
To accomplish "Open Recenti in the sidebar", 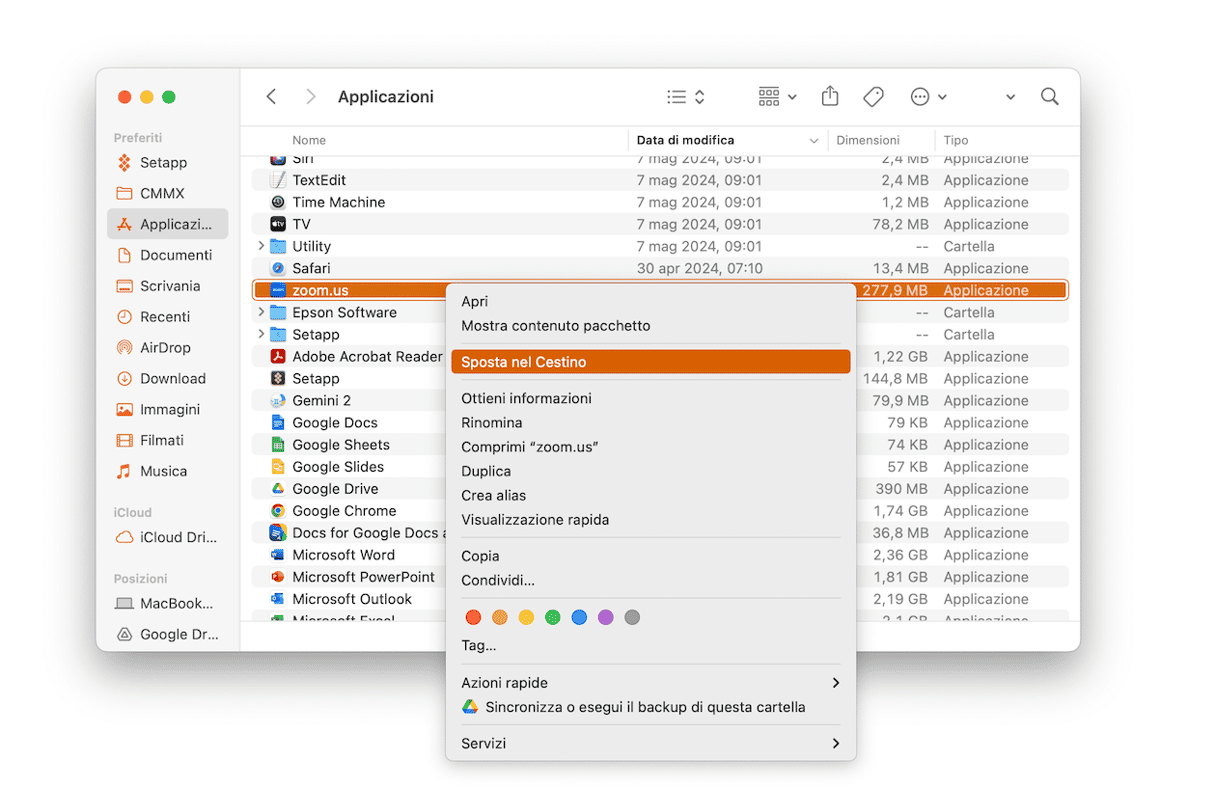I will [x=167, y=317].
